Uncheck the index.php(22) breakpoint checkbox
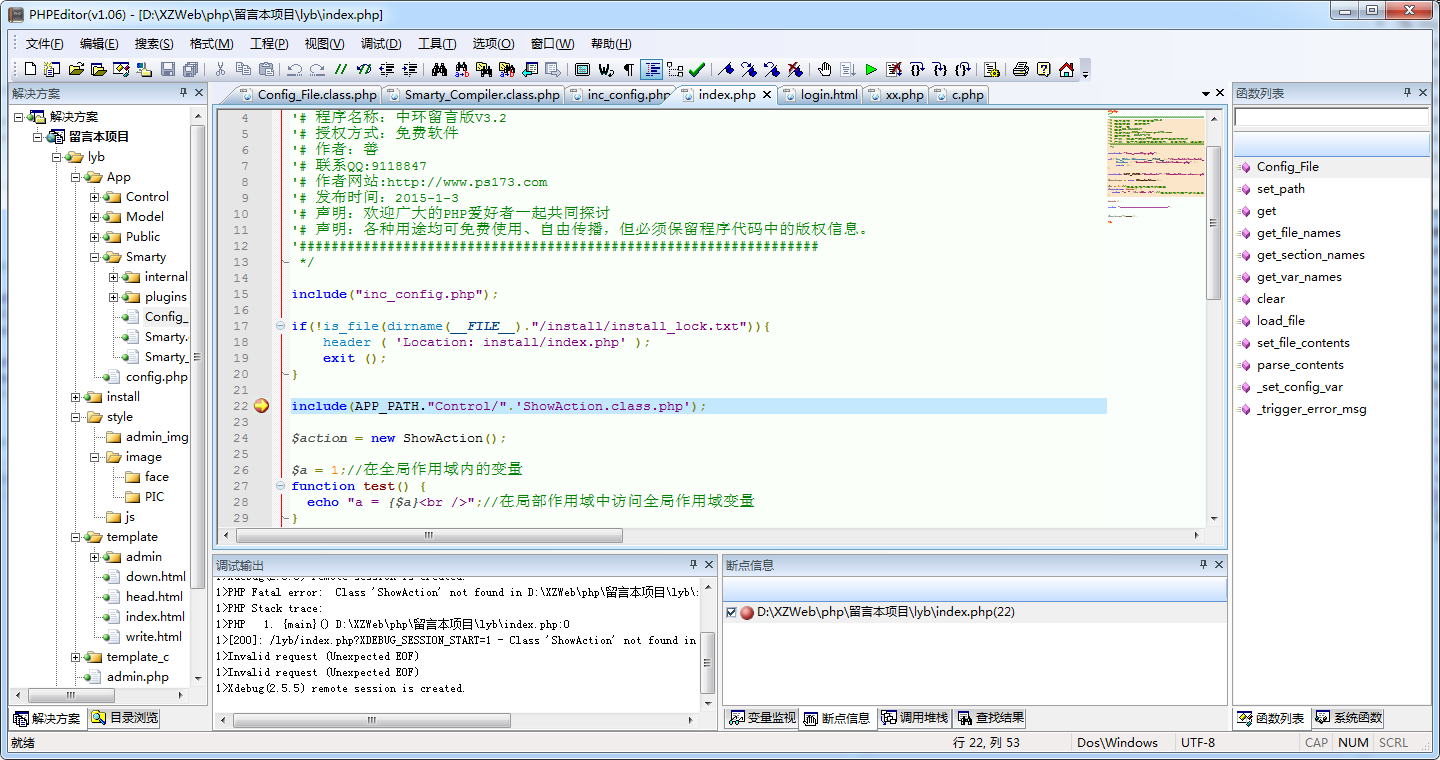 coord(732,612)
